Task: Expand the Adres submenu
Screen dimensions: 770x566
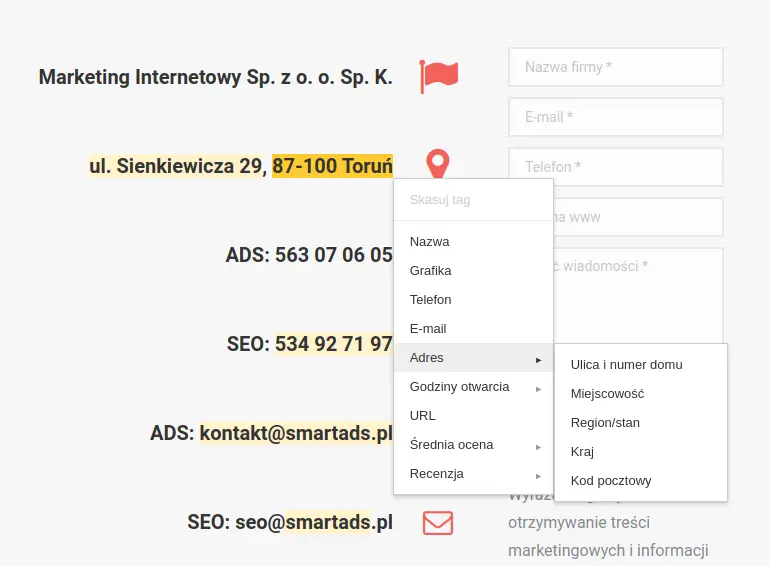Action: pyautogui.click(x=473, y=358)
